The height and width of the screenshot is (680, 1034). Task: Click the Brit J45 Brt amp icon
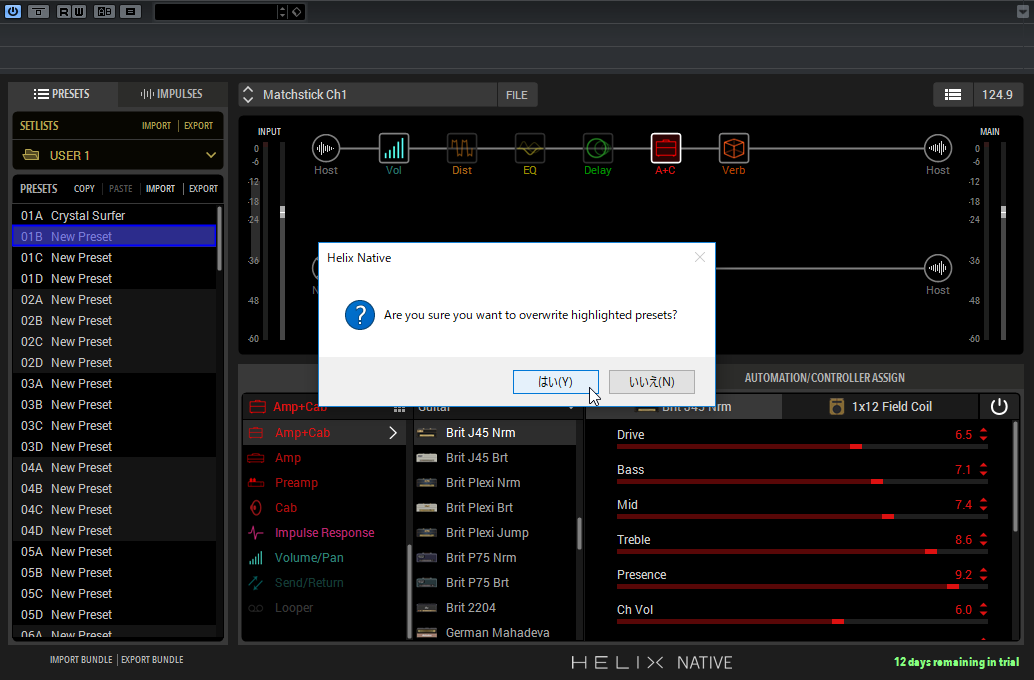427,458
